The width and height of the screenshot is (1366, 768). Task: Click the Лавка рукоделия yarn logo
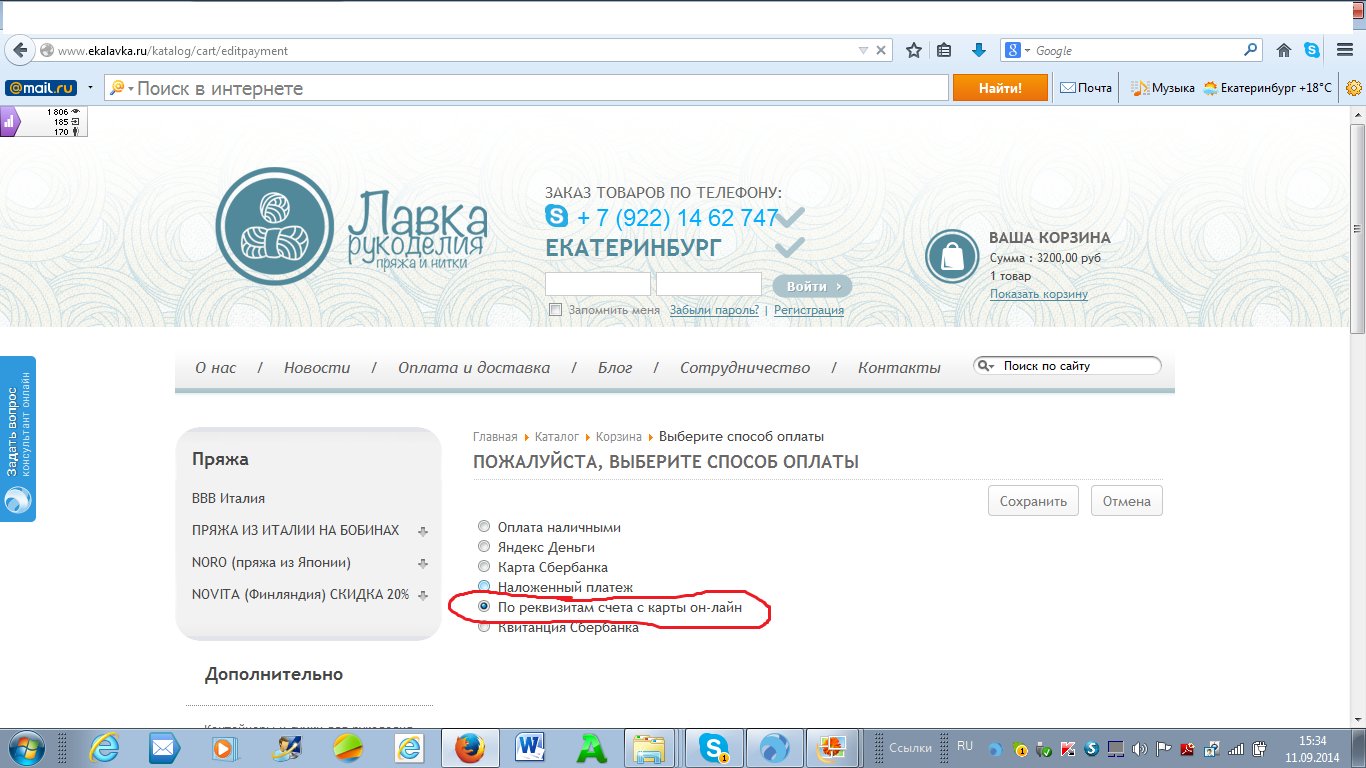point(276,224)
